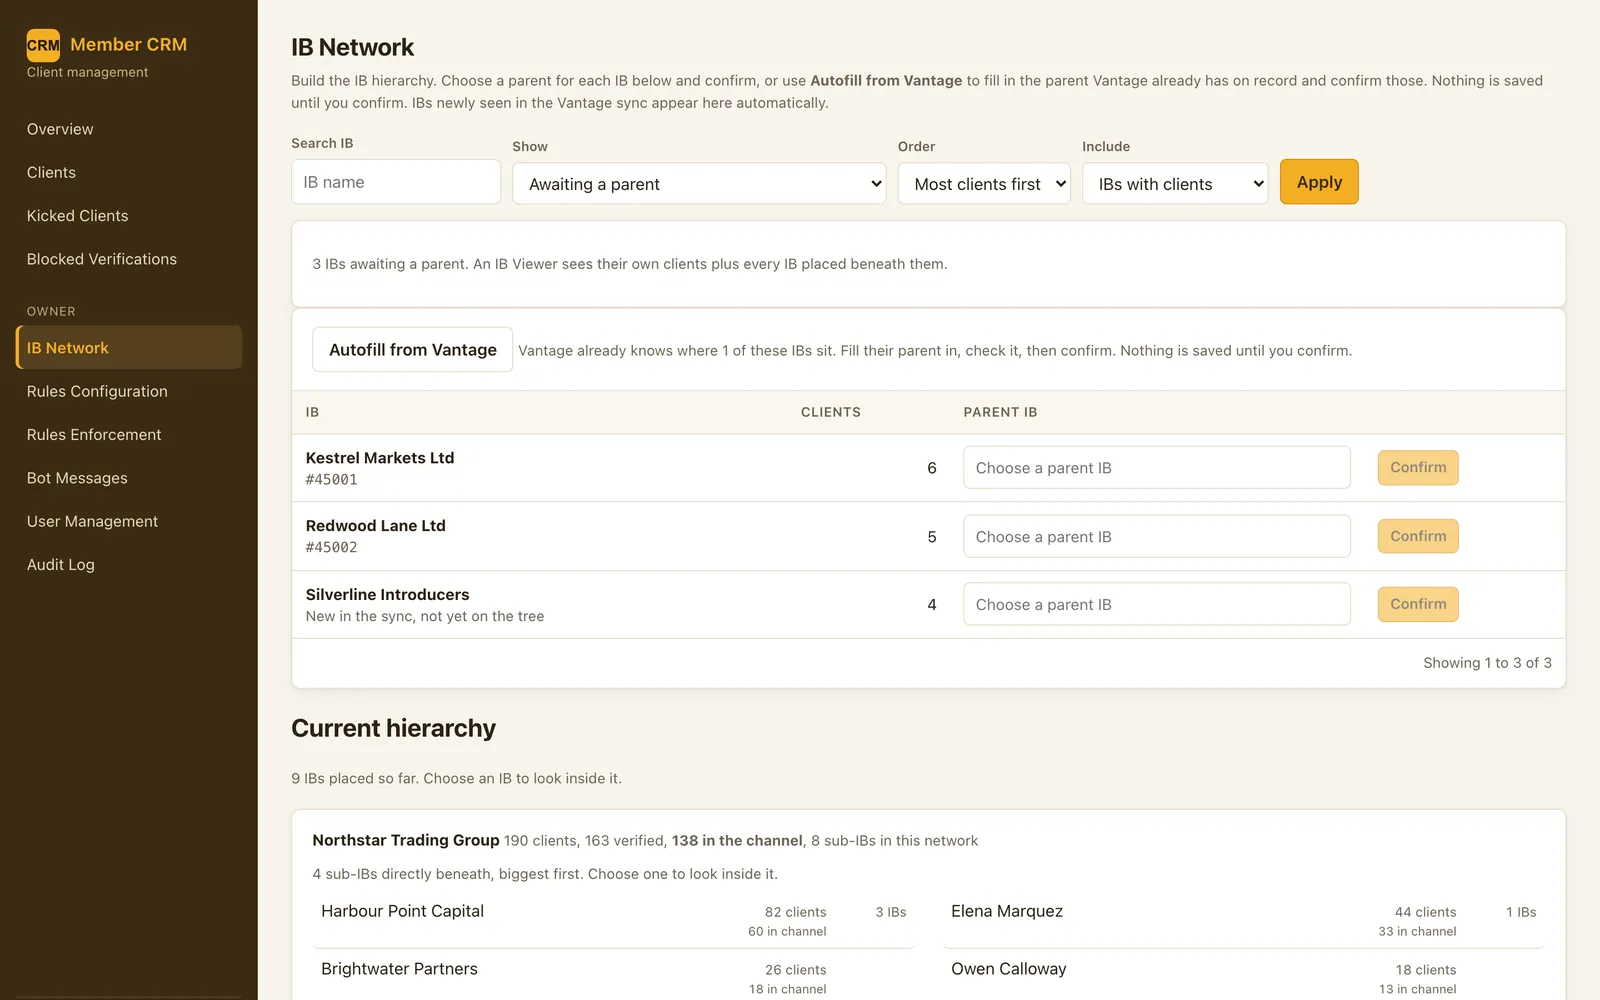
Task: Click '82 clients' for Harbour Point Capital
Action: coord(796,912)
